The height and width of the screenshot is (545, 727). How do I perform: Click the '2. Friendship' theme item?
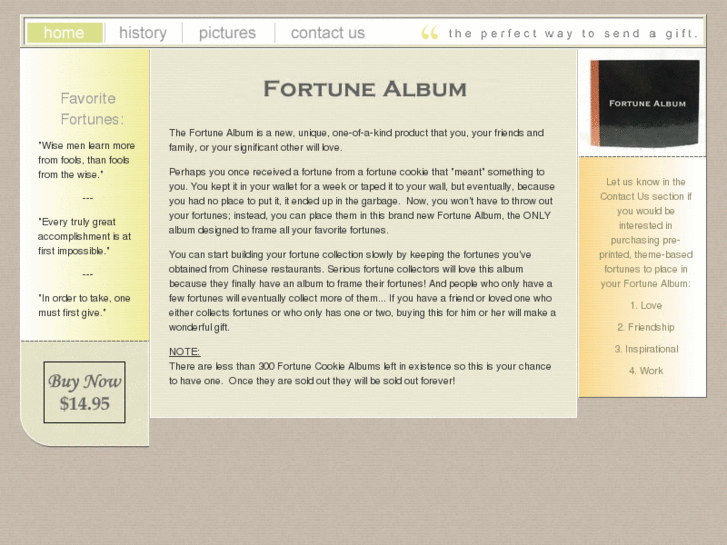[646, 327]
